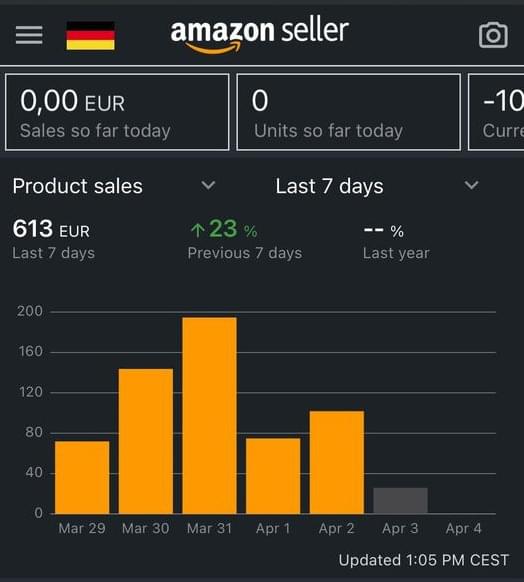Open the hamburger menu
524x582 pixels.
(29, 35)
